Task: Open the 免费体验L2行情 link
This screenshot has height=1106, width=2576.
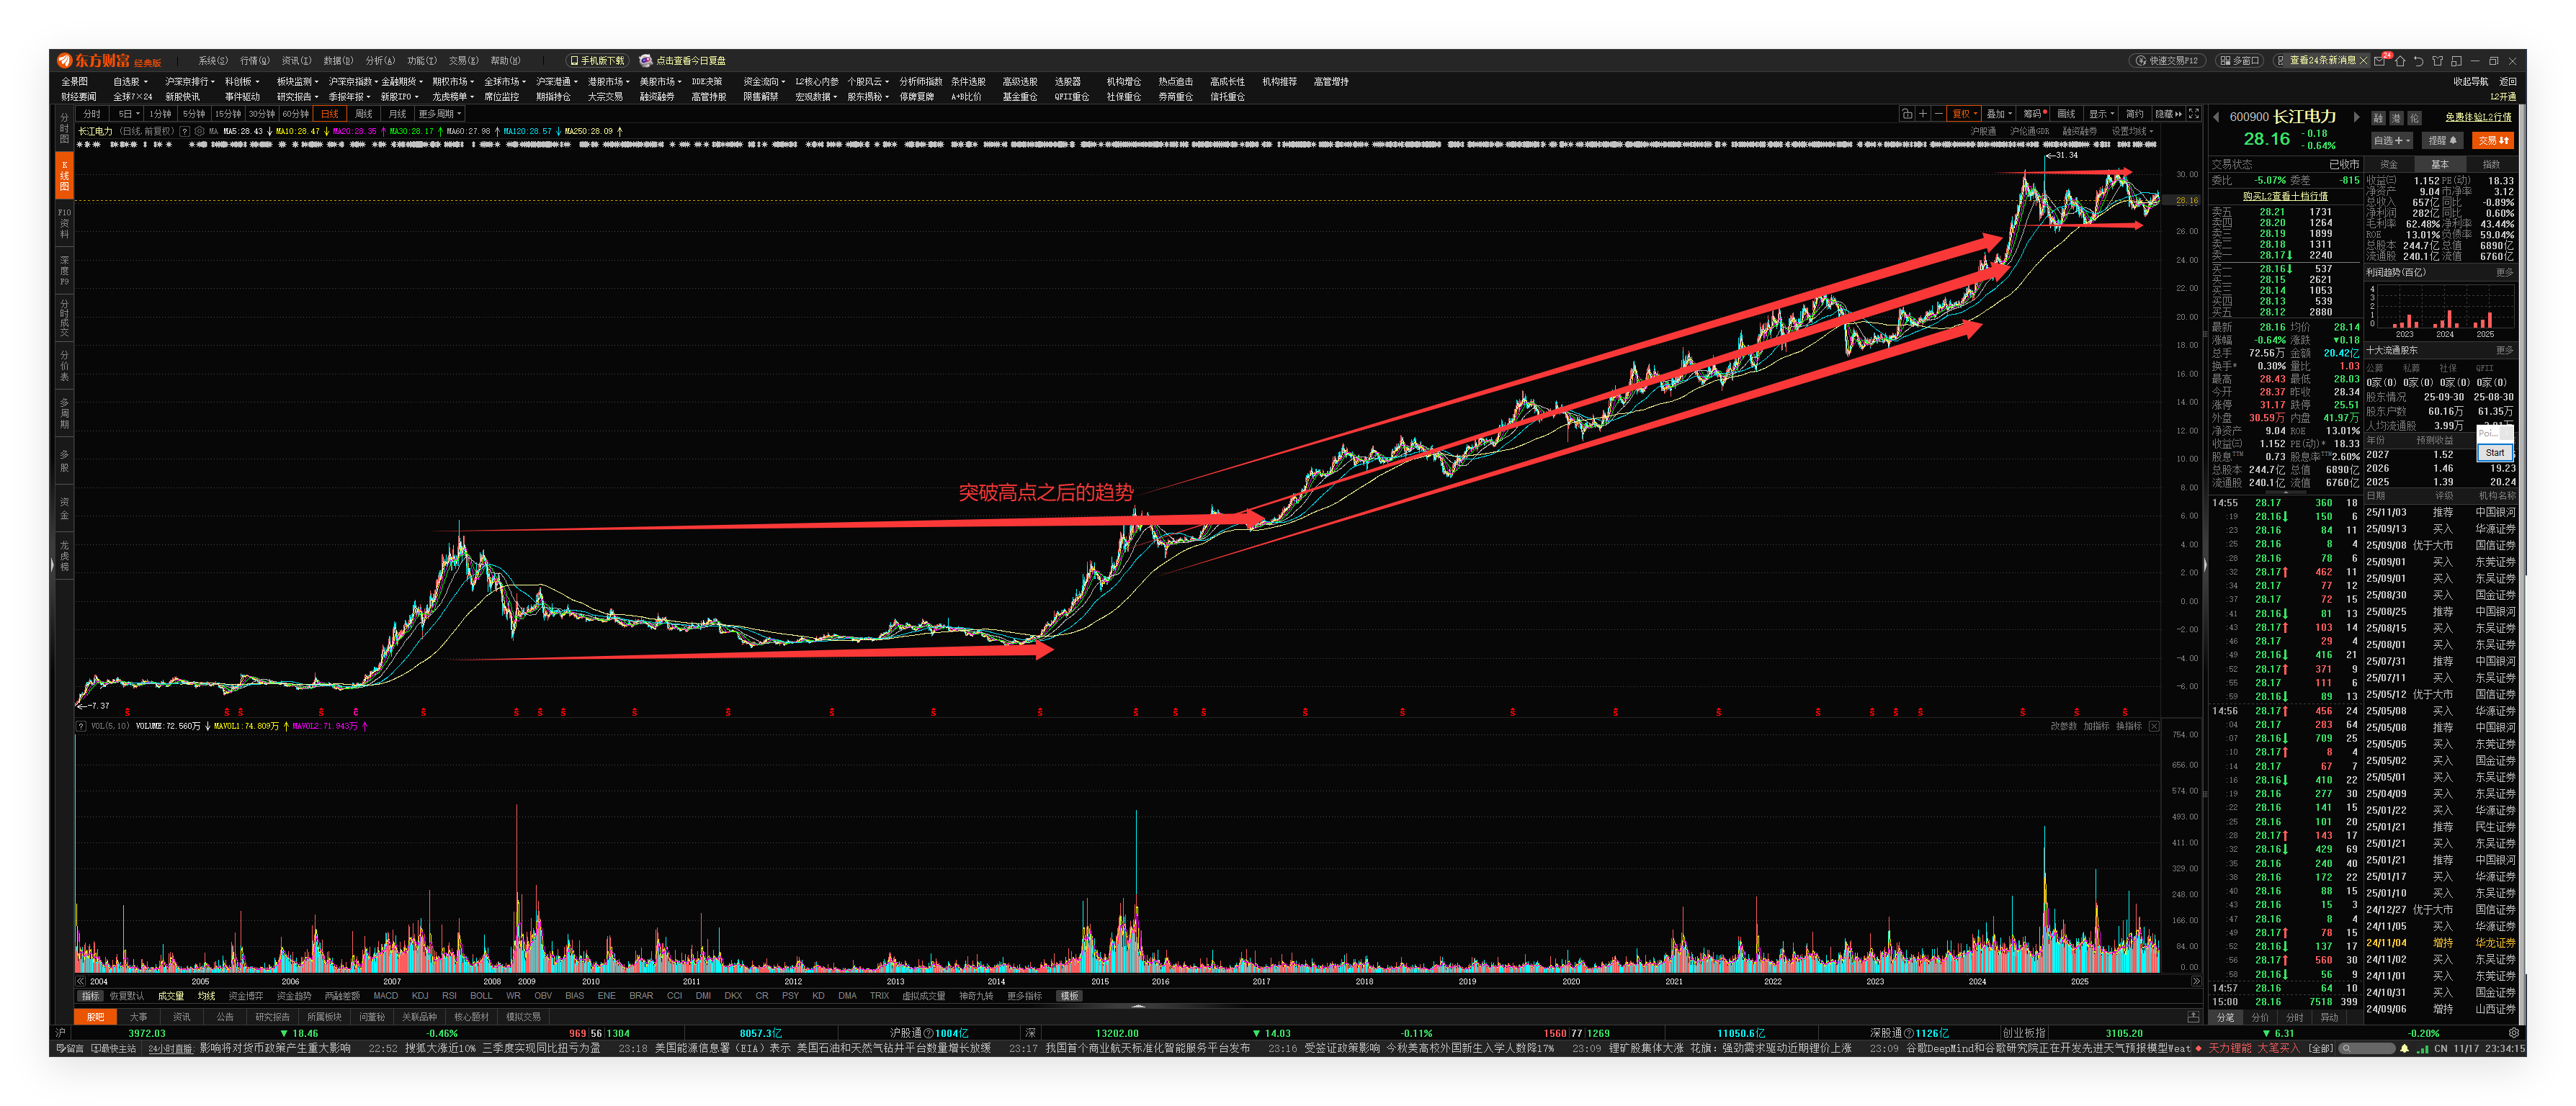Action: 2477,117
